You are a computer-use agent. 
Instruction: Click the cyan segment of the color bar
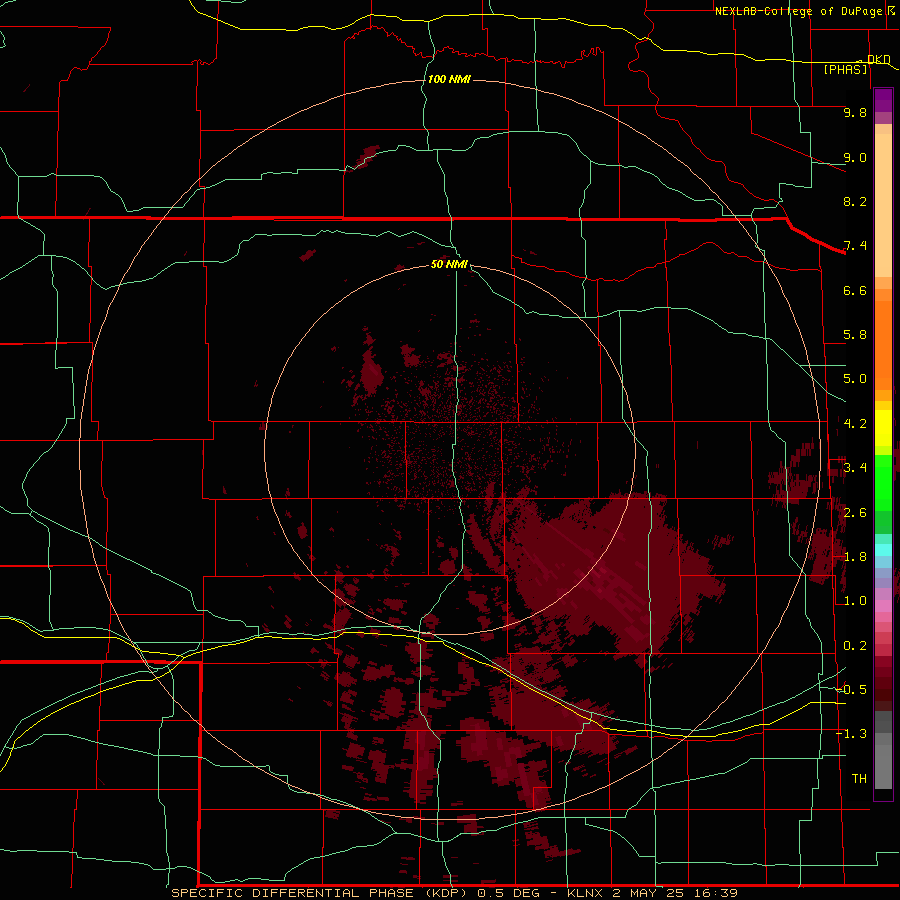click(883, 550)
